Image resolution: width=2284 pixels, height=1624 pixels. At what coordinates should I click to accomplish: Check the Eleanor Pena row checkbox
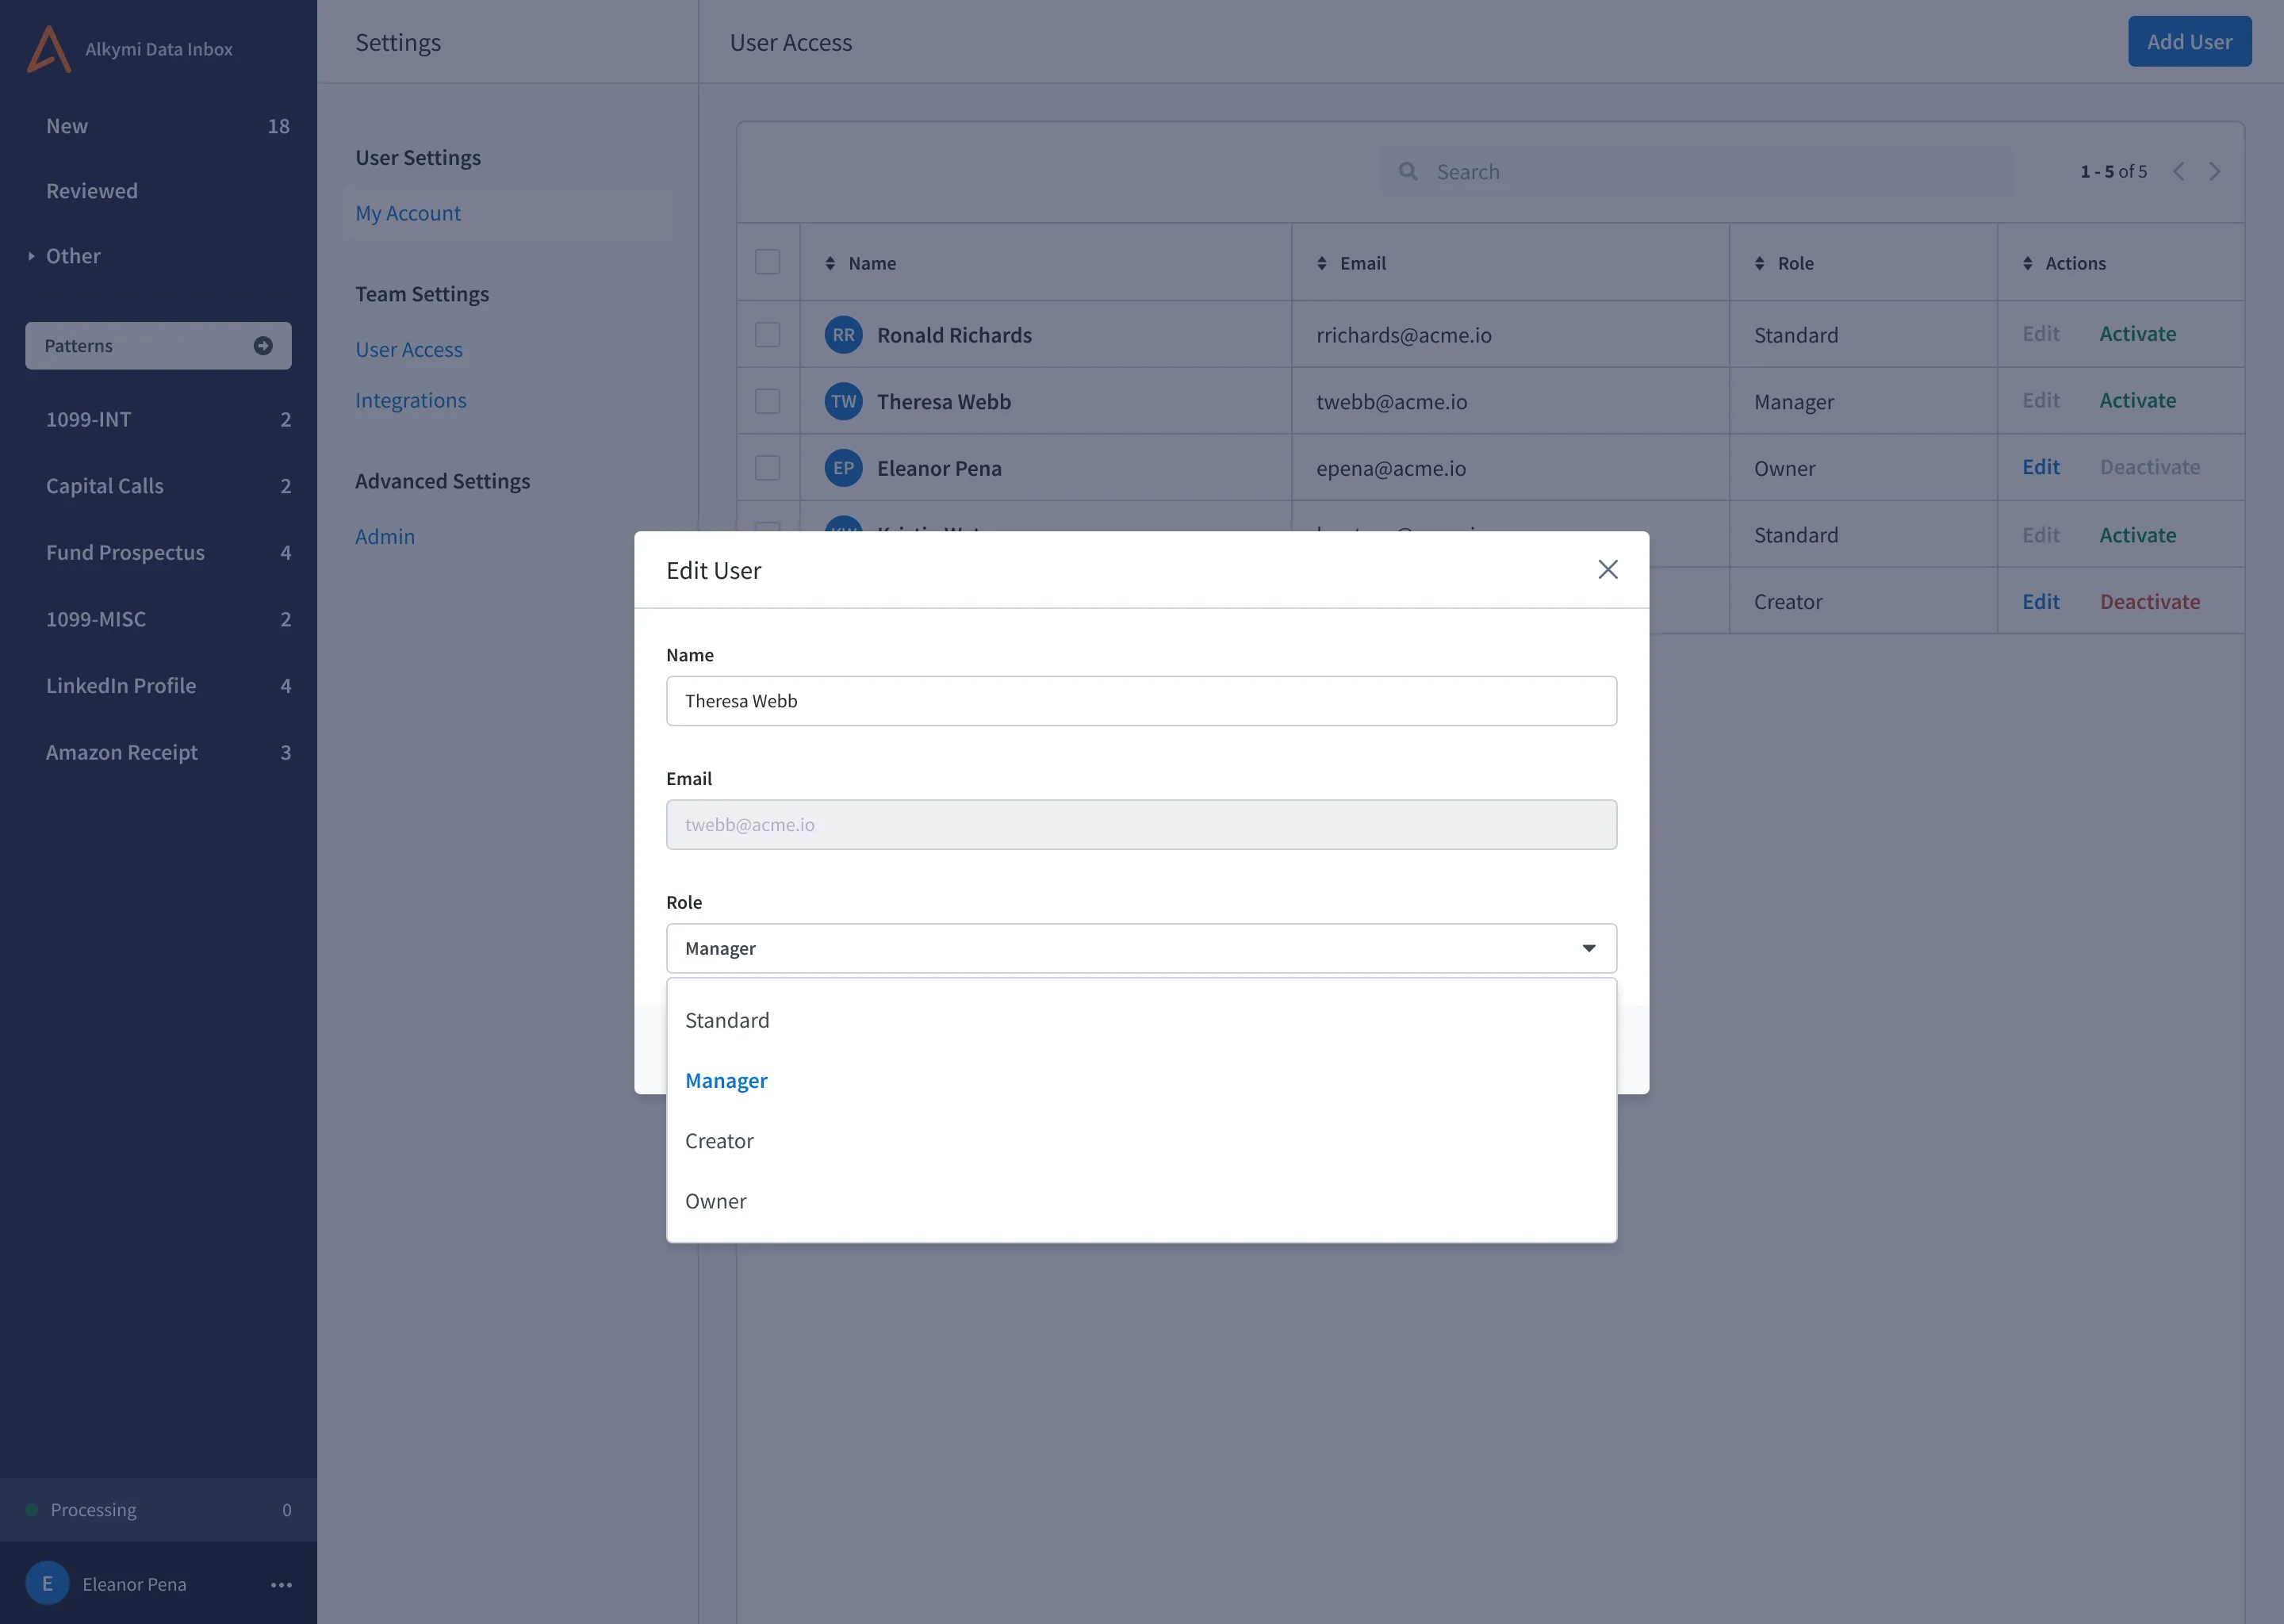tap(767, 467)
